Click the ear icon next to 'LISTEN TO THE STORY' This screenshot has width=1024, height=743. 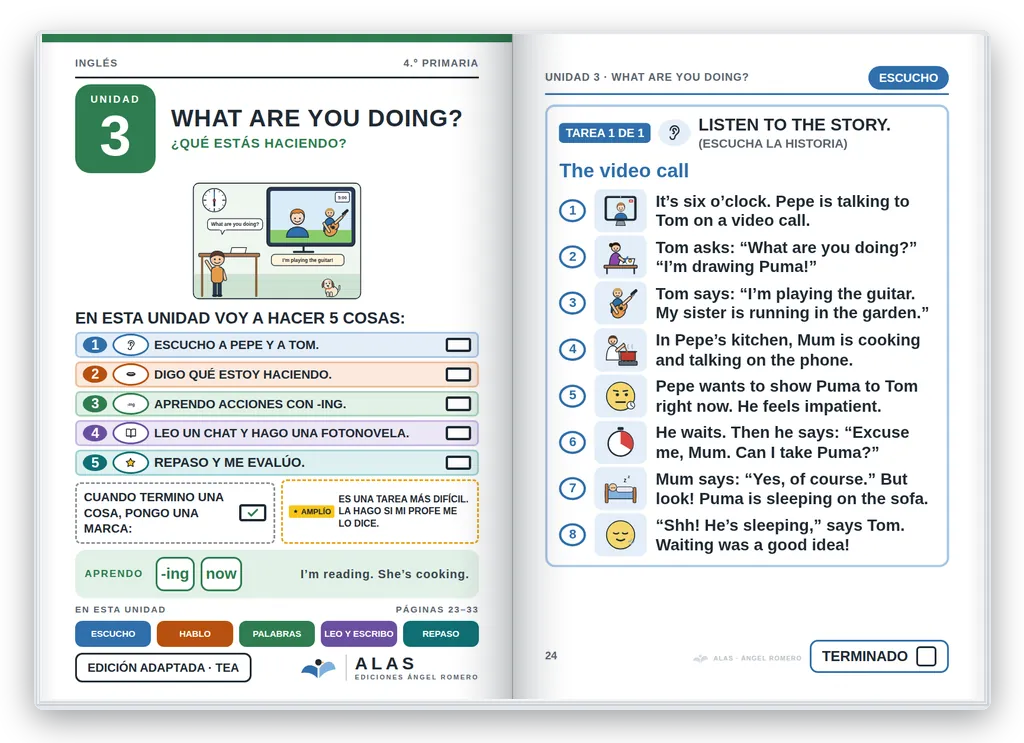pos(674,133)
